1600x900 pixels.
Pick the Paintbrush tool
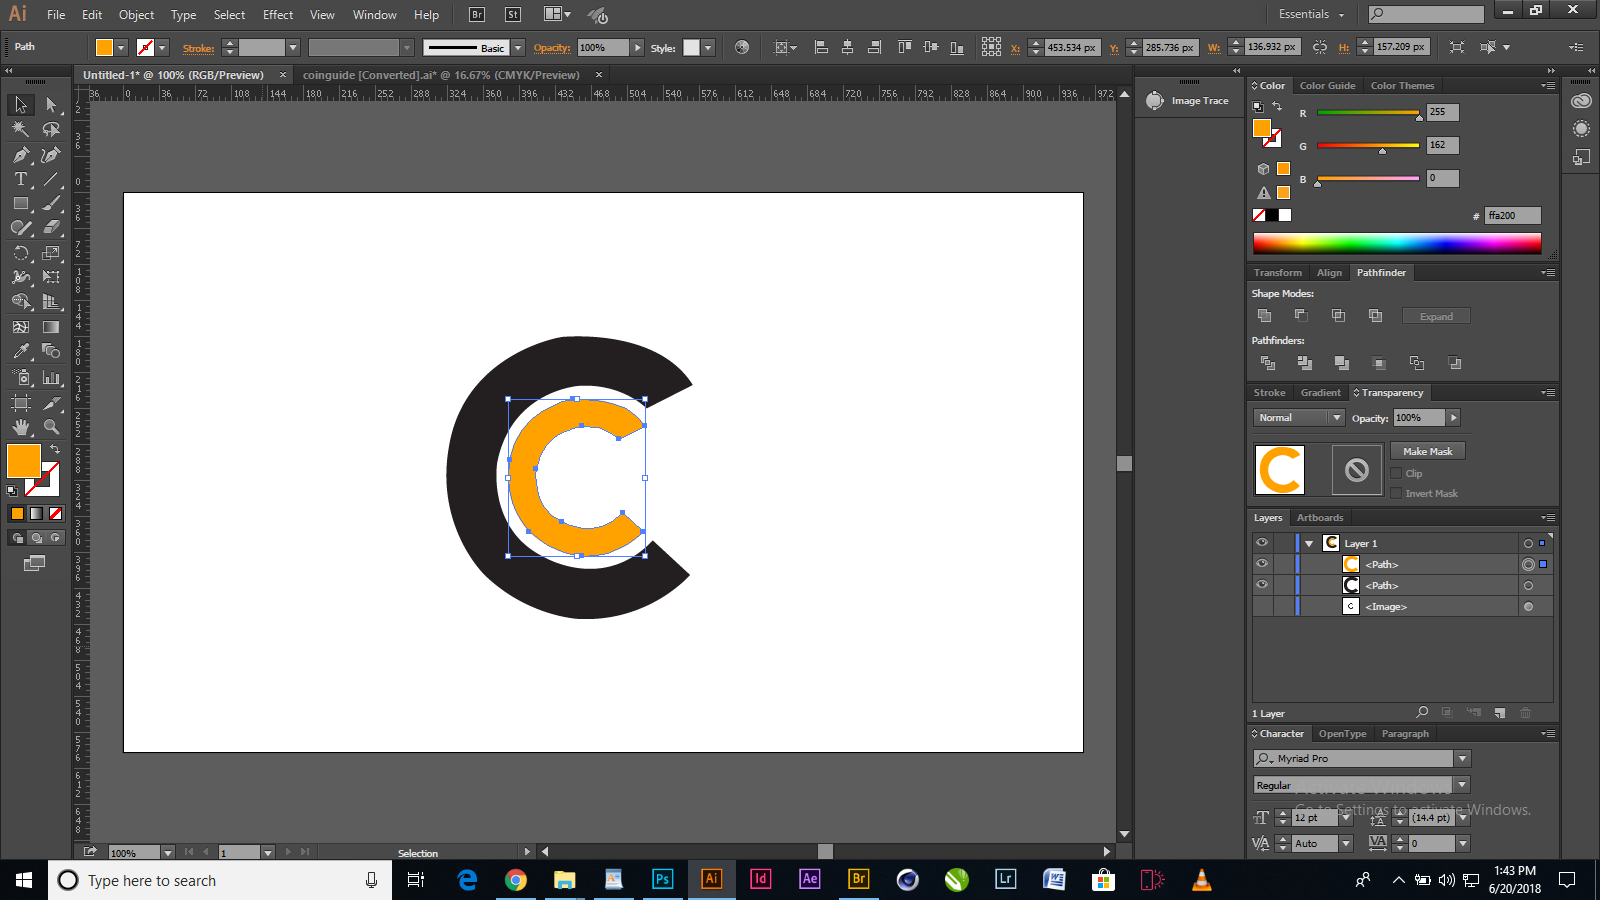coord(51,203)
